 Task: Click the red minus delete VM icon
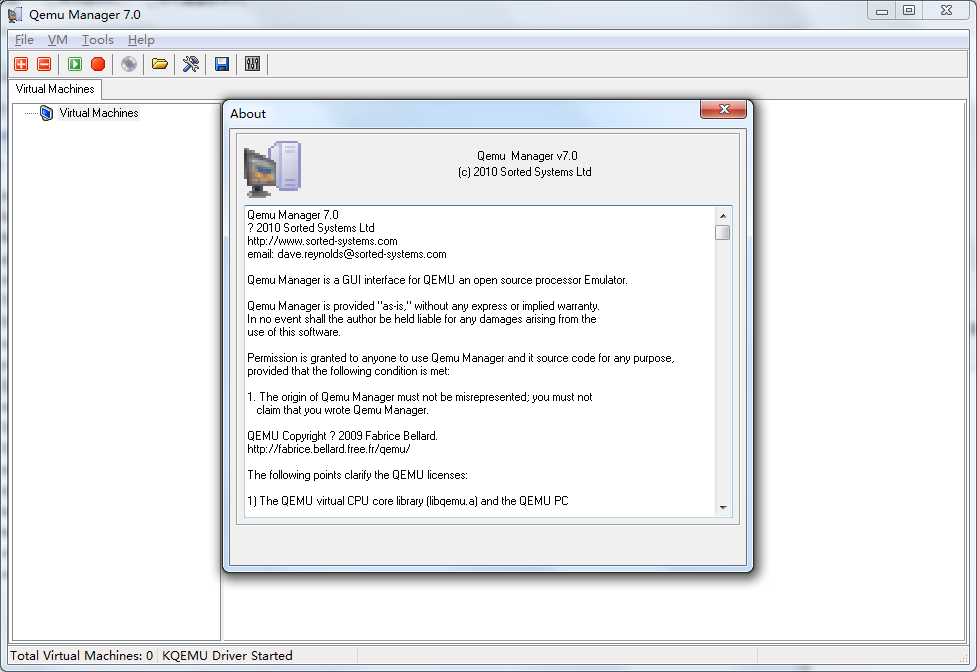(44, 64)
